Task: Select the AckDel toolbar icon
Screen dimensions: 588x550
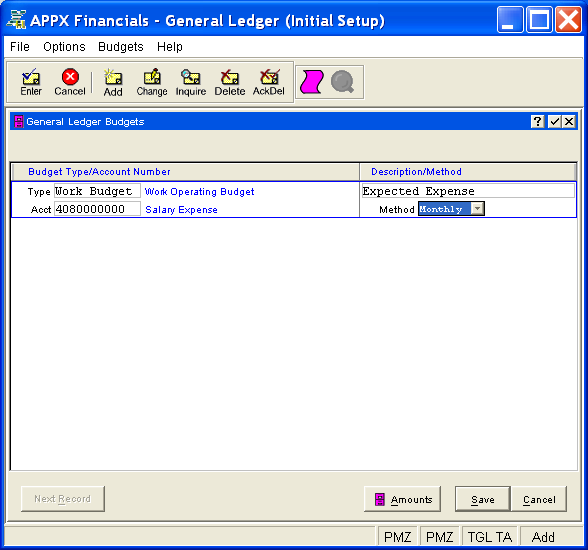Action: pyautogui.click(x=268, y=82)
